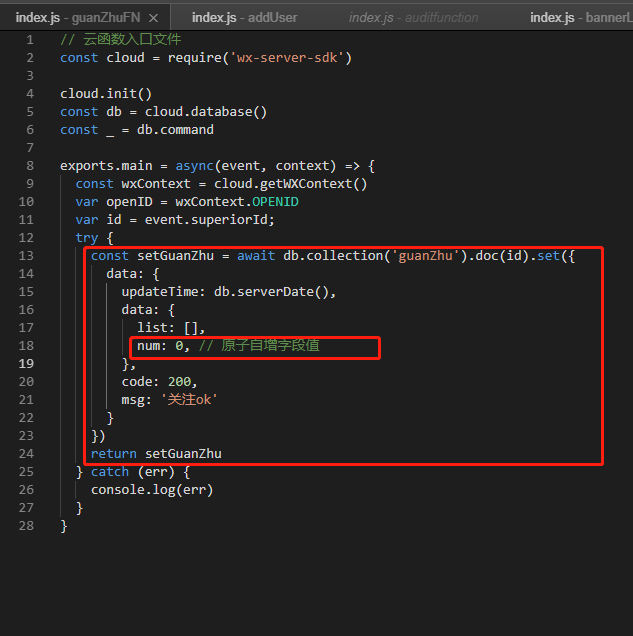Click 'event.superiorId' on line 11

207,219
